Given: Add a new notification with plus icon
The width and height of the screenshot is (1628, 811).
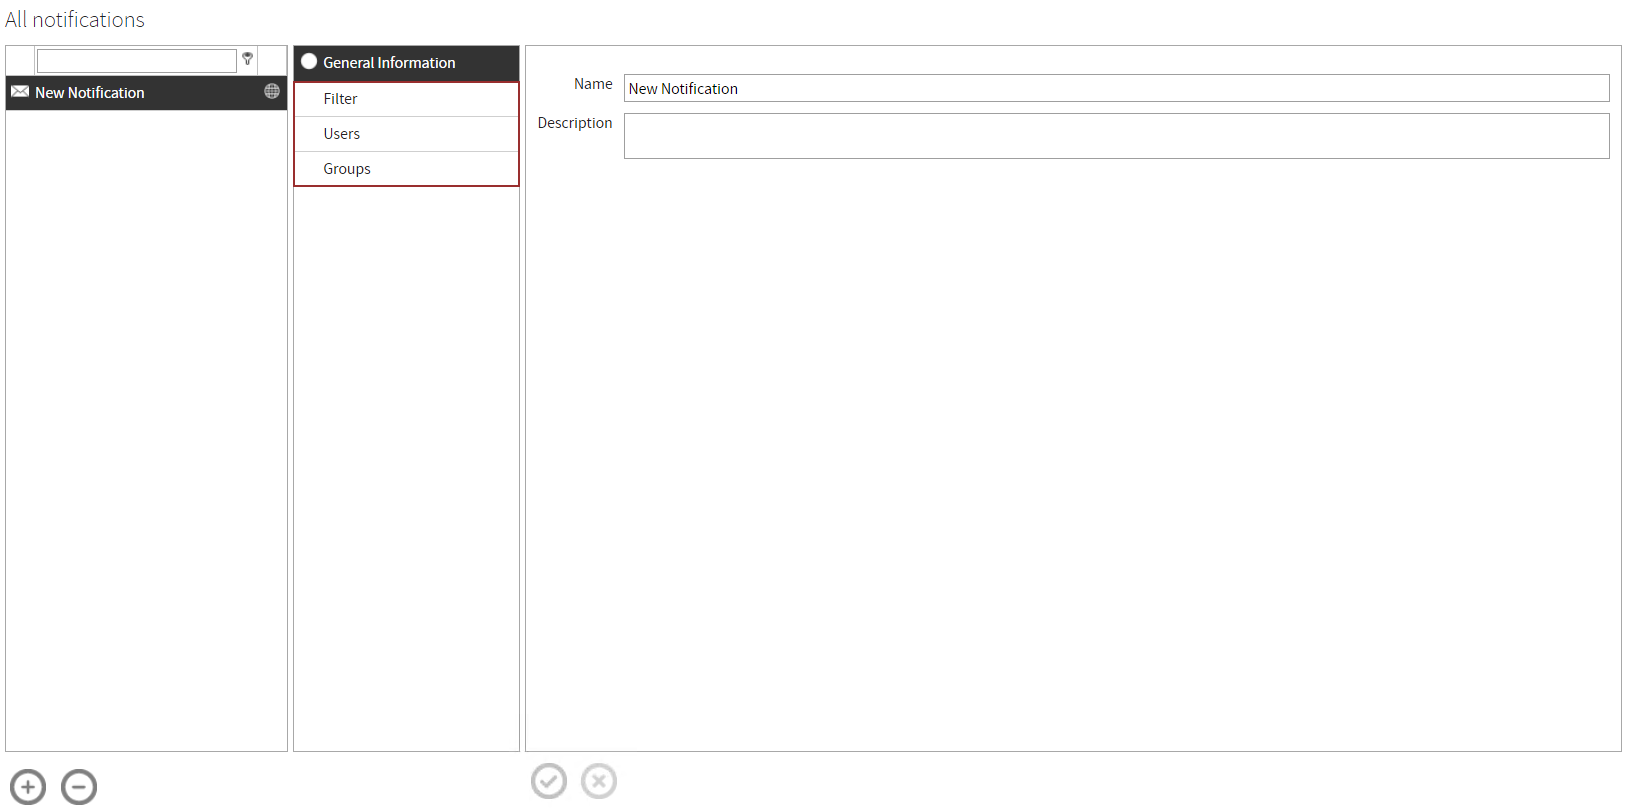Looking at the screenshot, I should tap(28, 787).
